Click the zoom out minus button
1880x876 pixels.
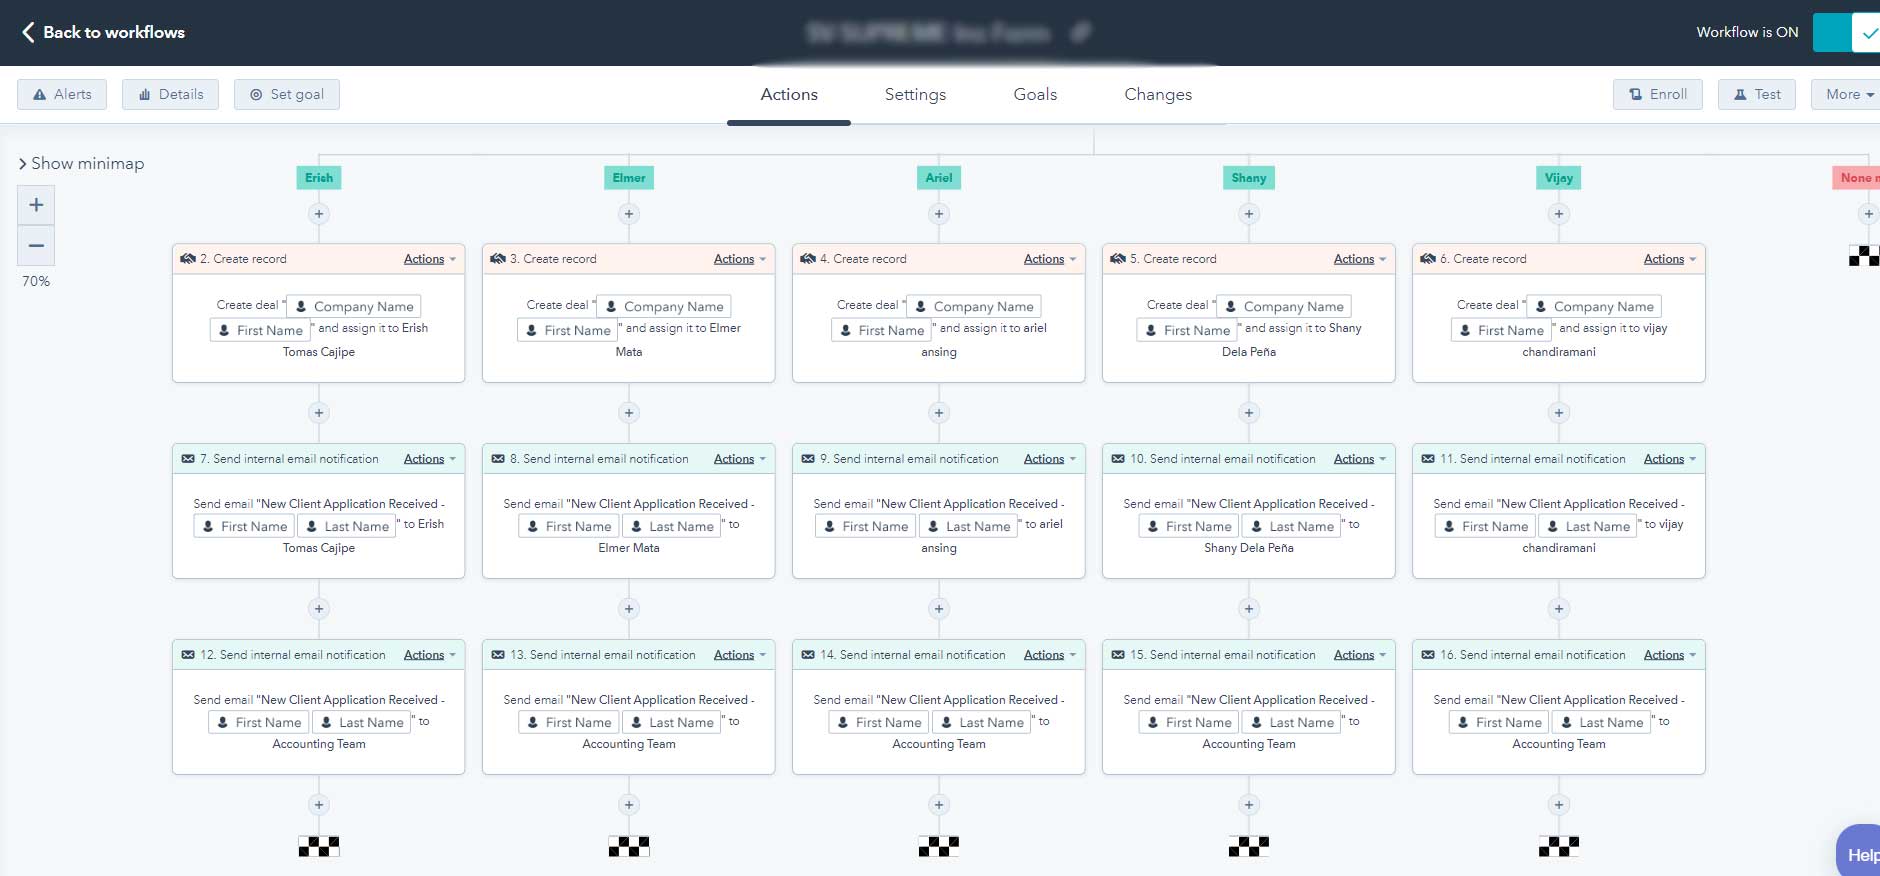pyautogui.click(x=36, y=246)
